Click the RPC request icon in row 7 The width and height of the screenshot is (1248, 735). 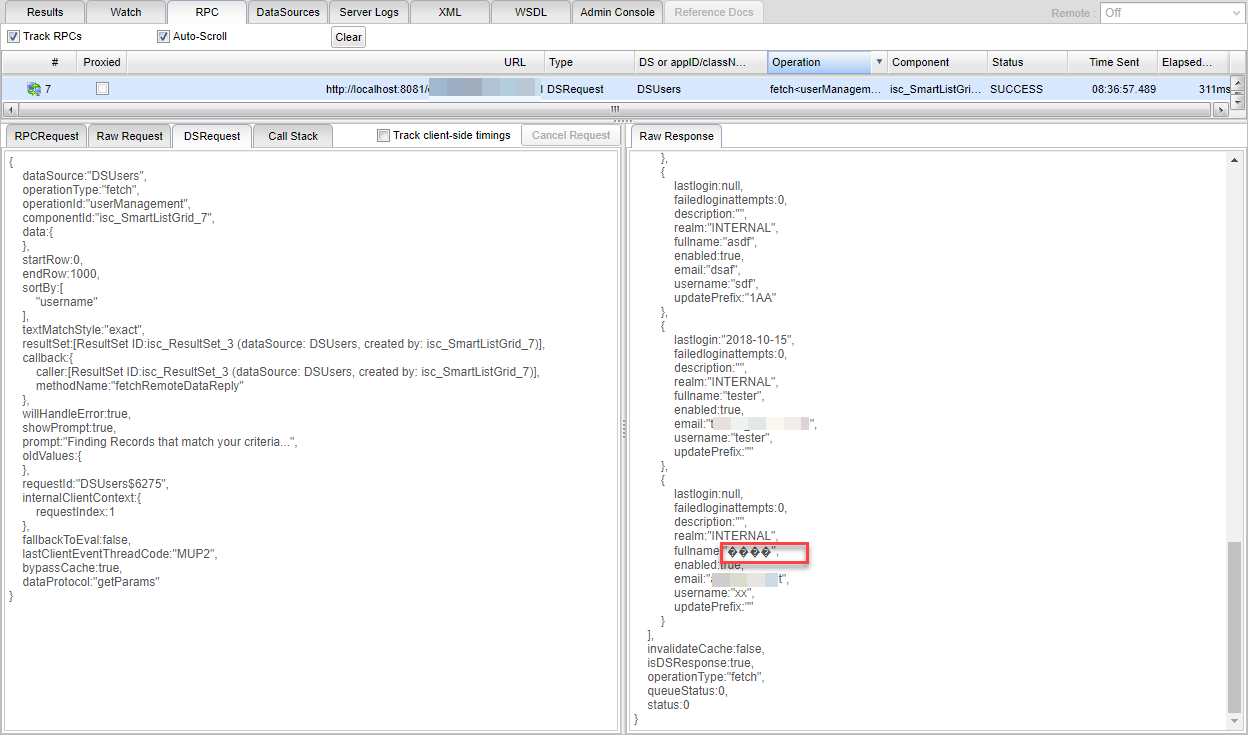click(34, 89)
